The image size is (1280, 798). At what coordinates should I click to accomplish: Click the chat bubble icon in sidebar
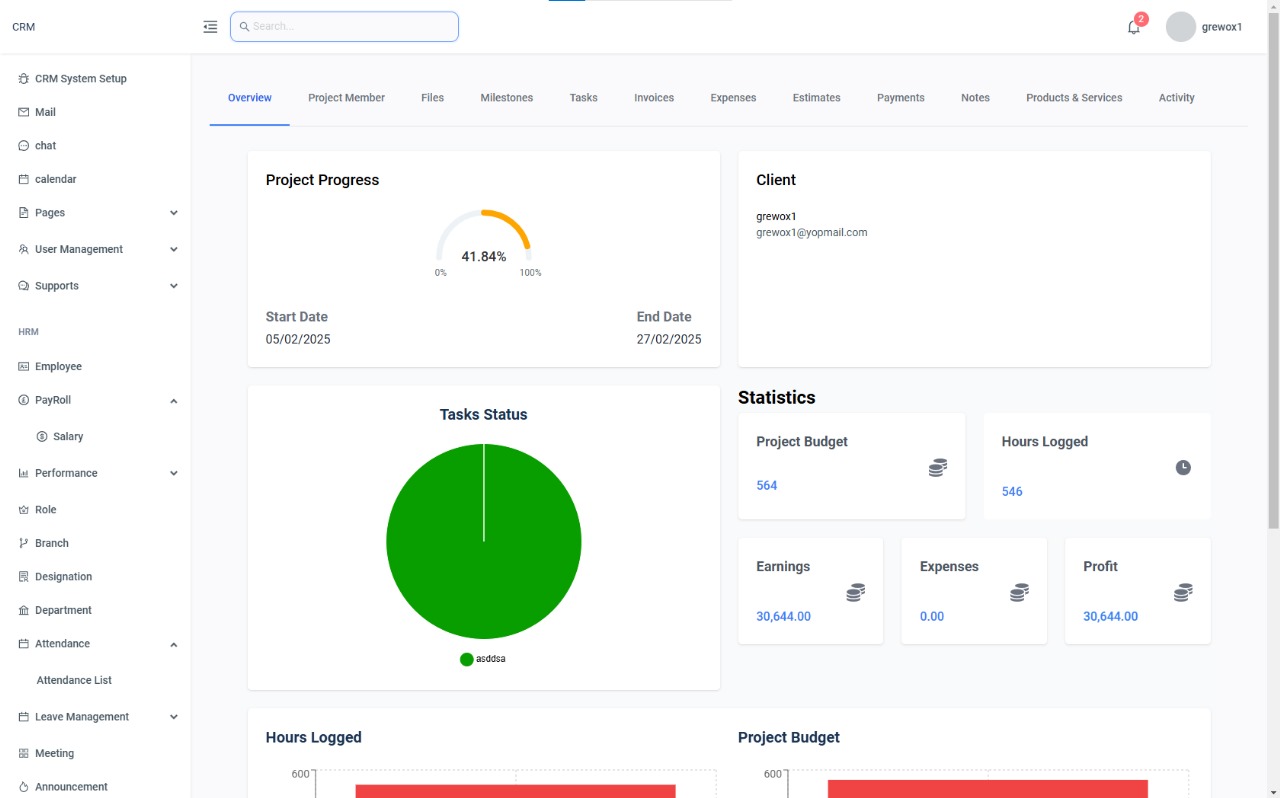(24, 146)
